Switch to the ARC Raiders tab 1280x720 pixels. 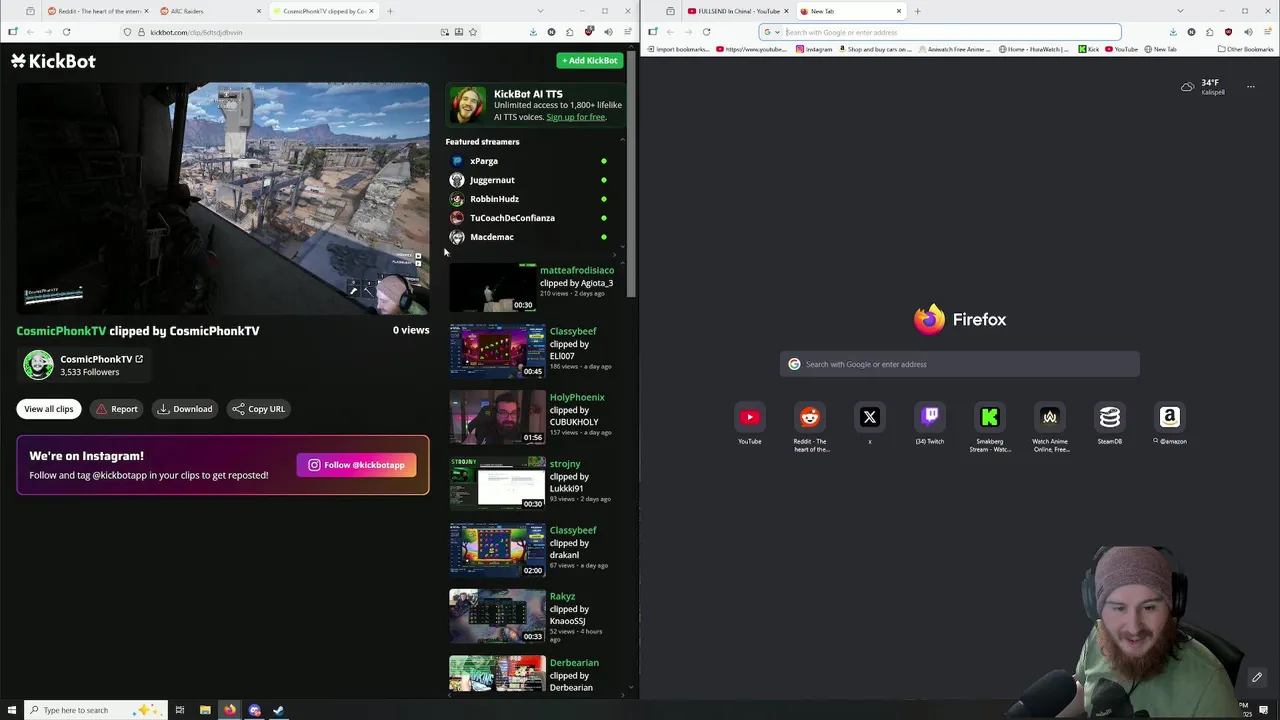208,11
